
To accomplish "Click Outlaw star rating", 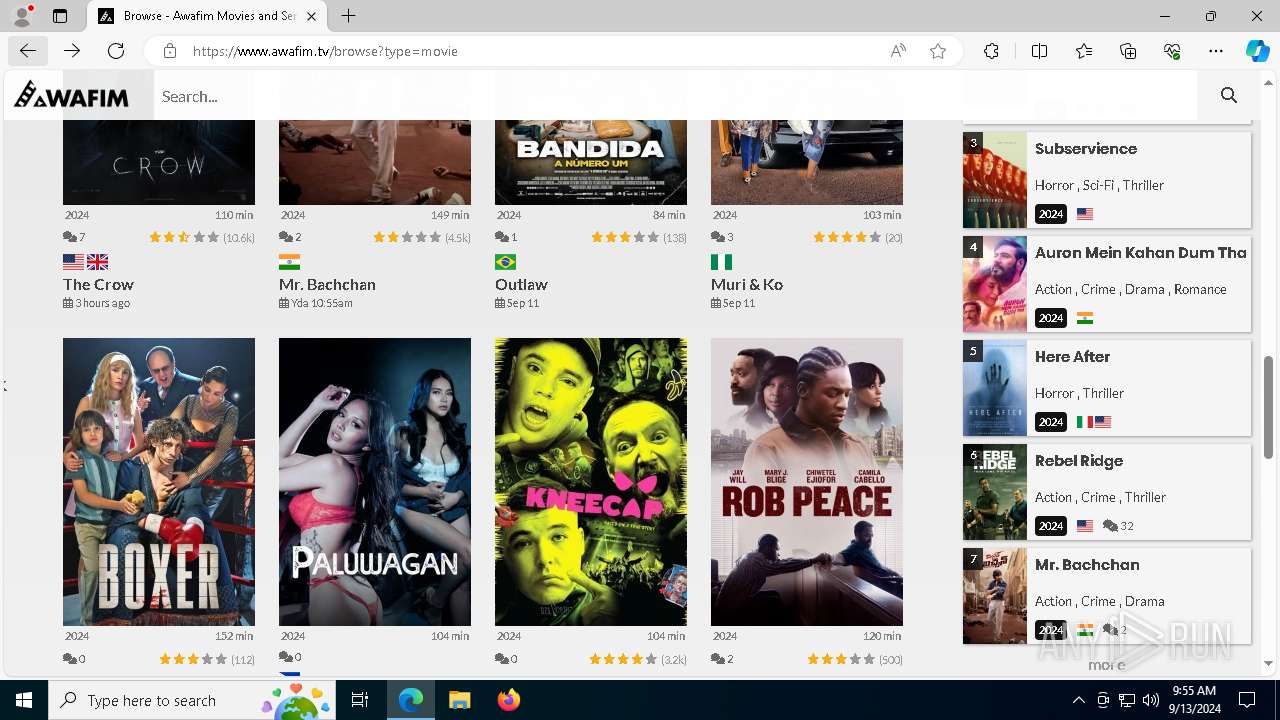I will 625,237.
